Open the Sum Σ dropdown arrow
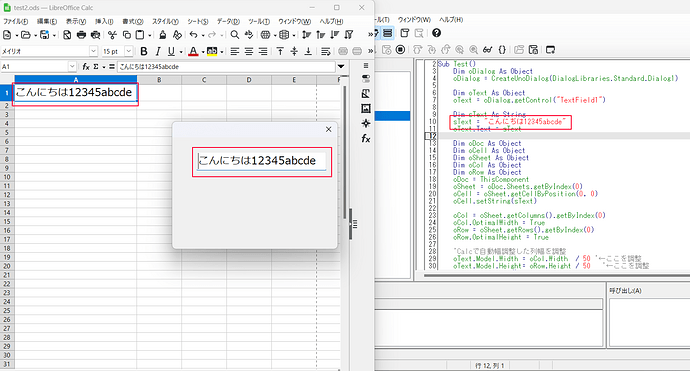The width and height of the screenshot is (690, 371). pos(104,67)
